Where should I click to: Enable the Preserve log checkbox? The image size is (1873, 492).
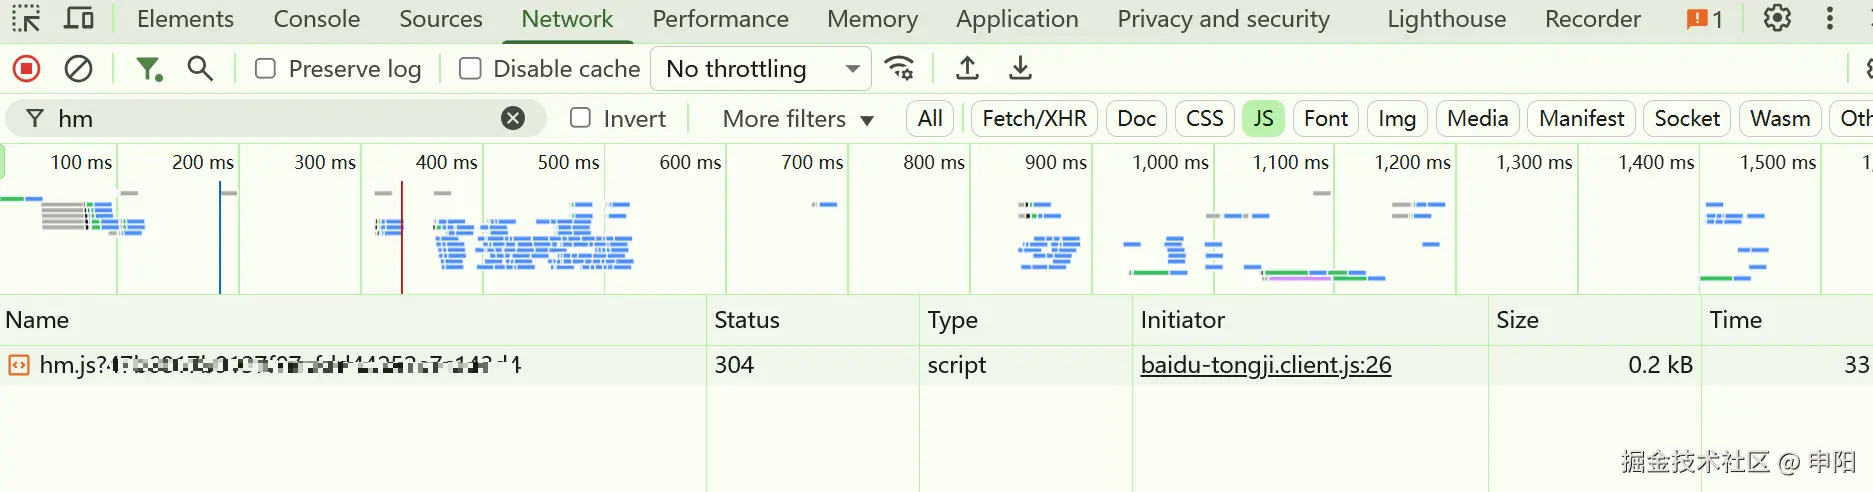pos(265,68)
